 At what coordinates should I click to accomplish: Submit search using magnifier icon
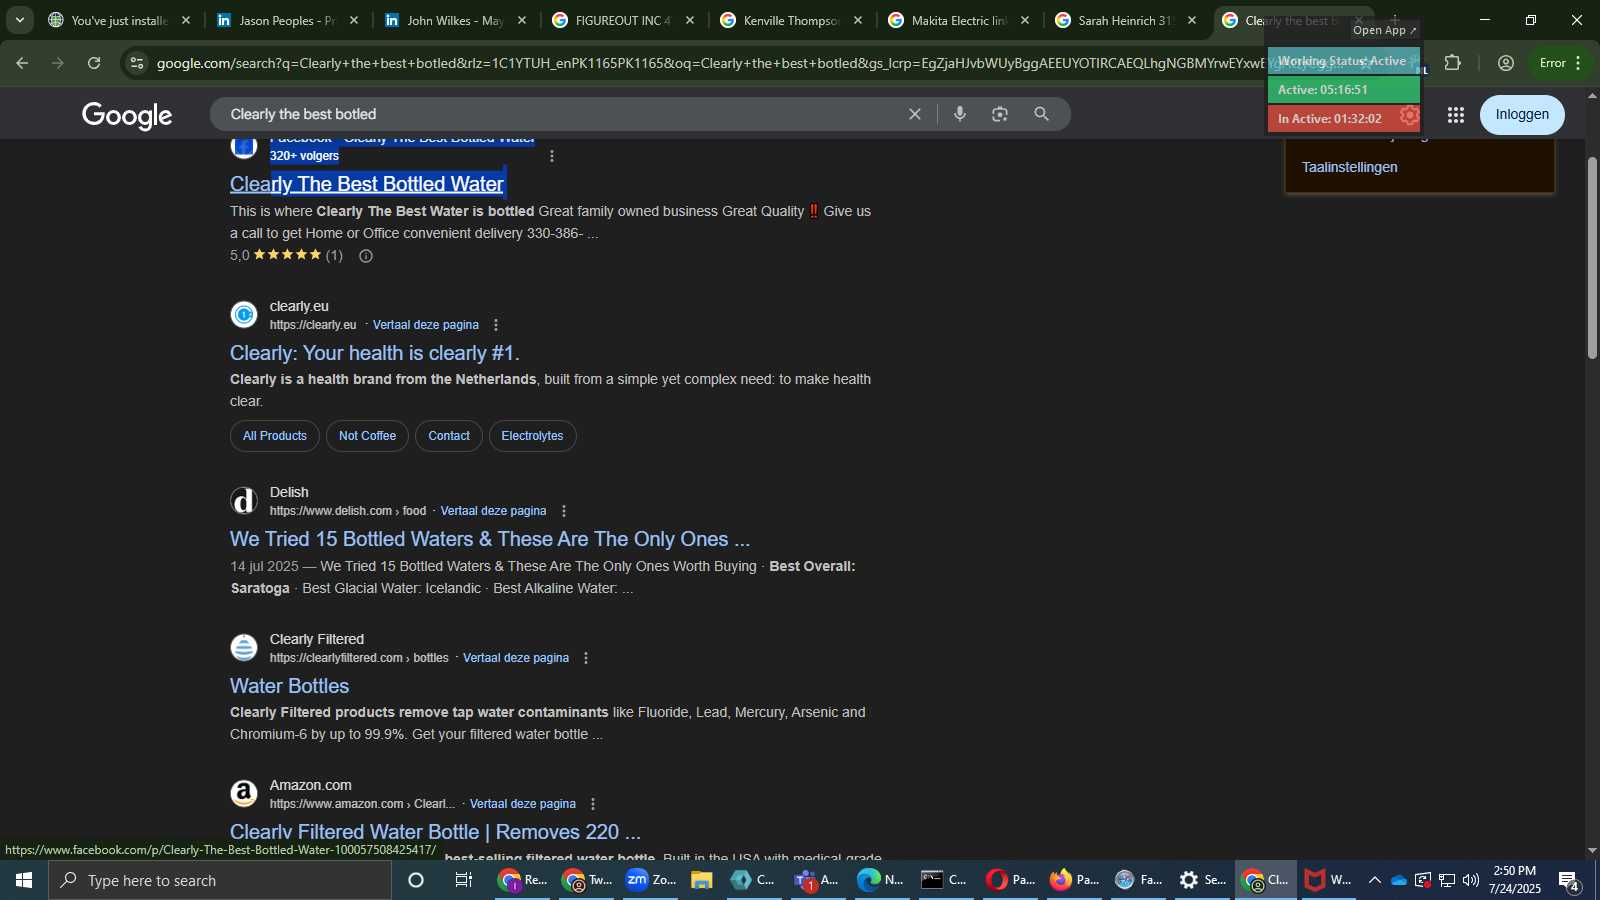pos(1041,114)
